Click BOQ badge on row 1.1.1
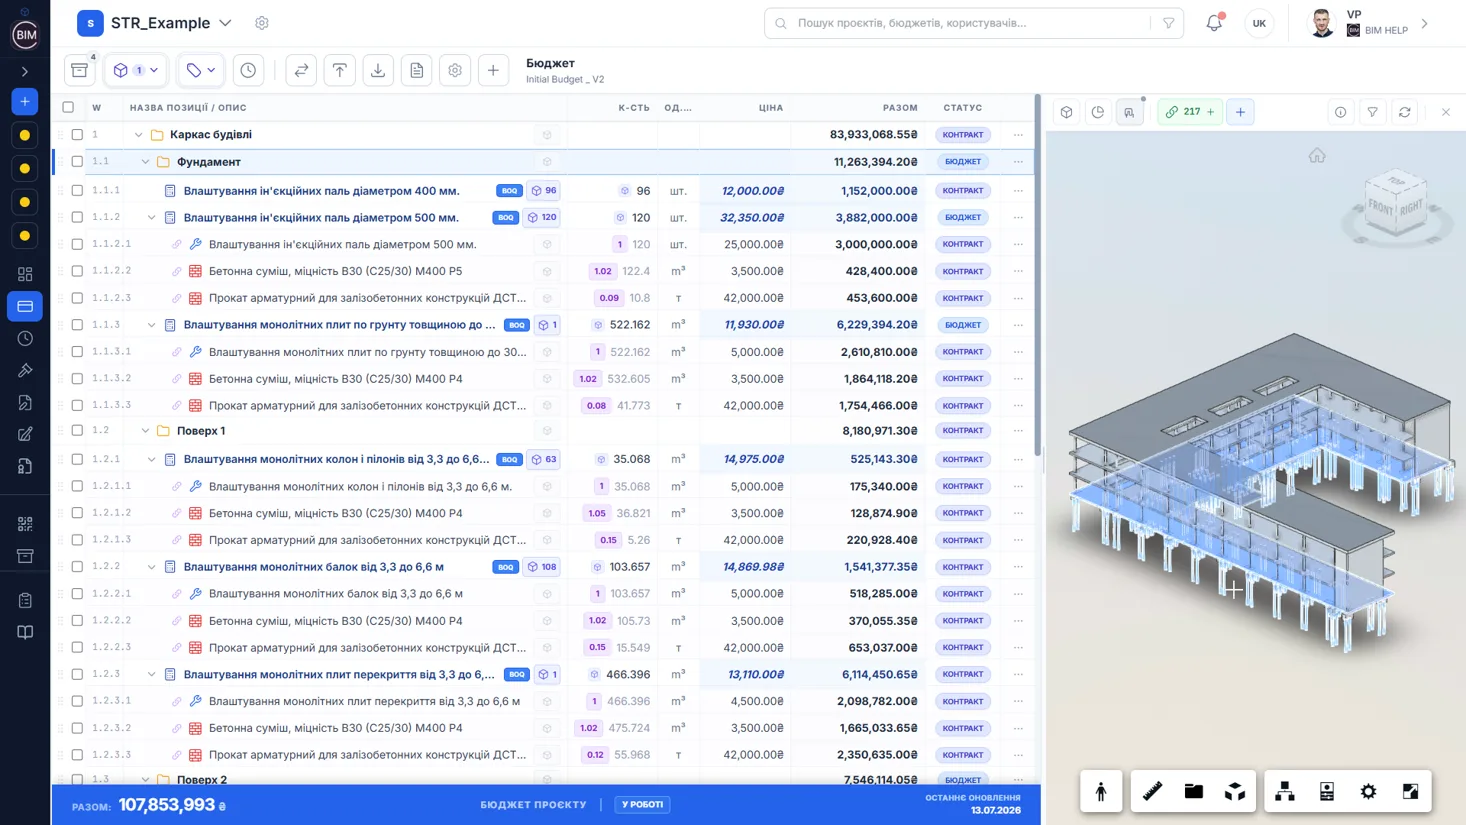 (x=509, y=190)
